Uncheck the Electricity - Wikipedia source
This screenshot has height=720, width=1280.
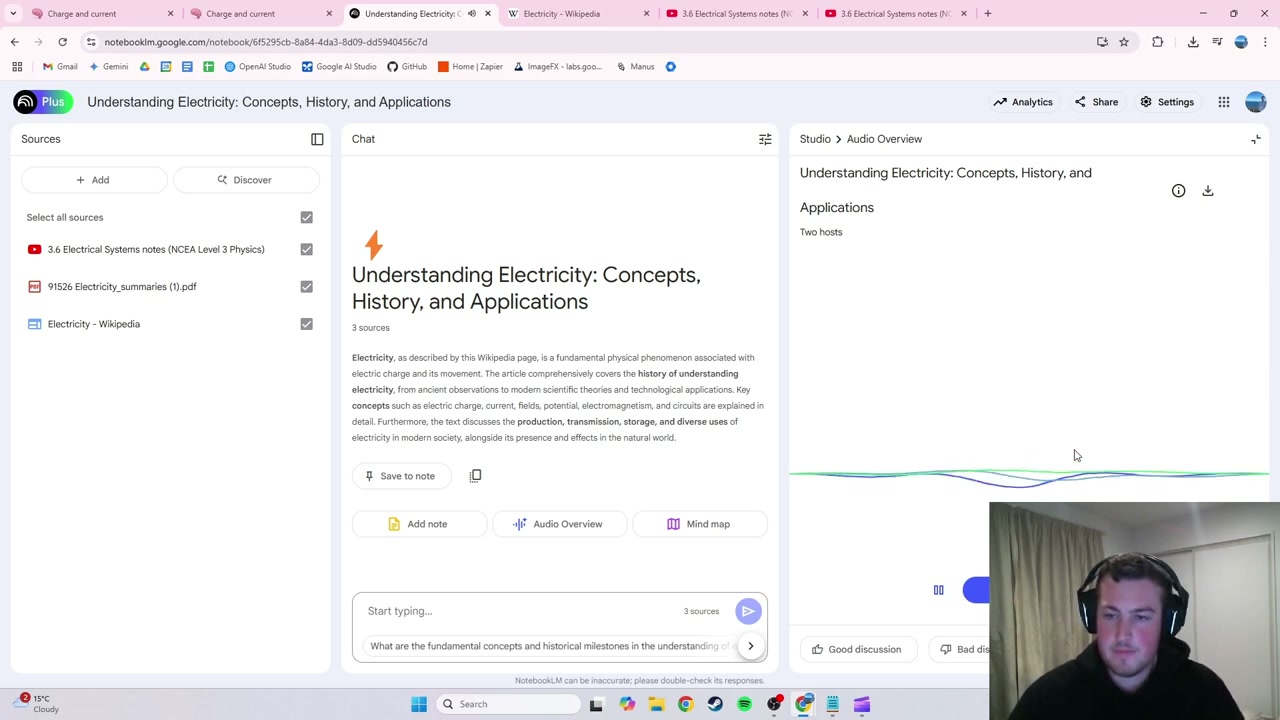point(306,324)
